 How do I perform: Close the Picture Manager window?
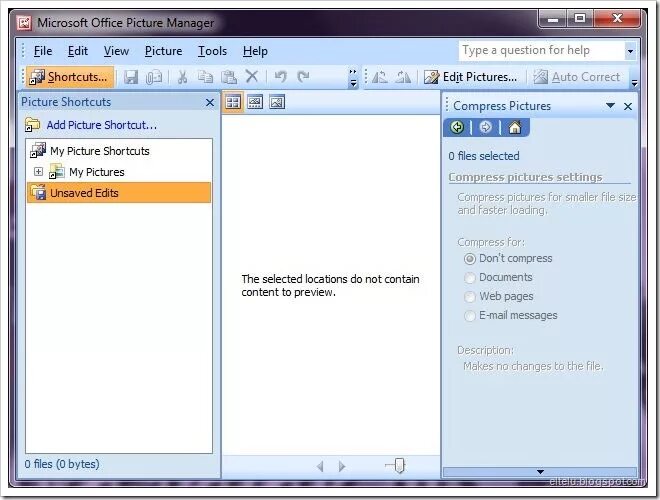pyautogui.click(x=617, y=19)
